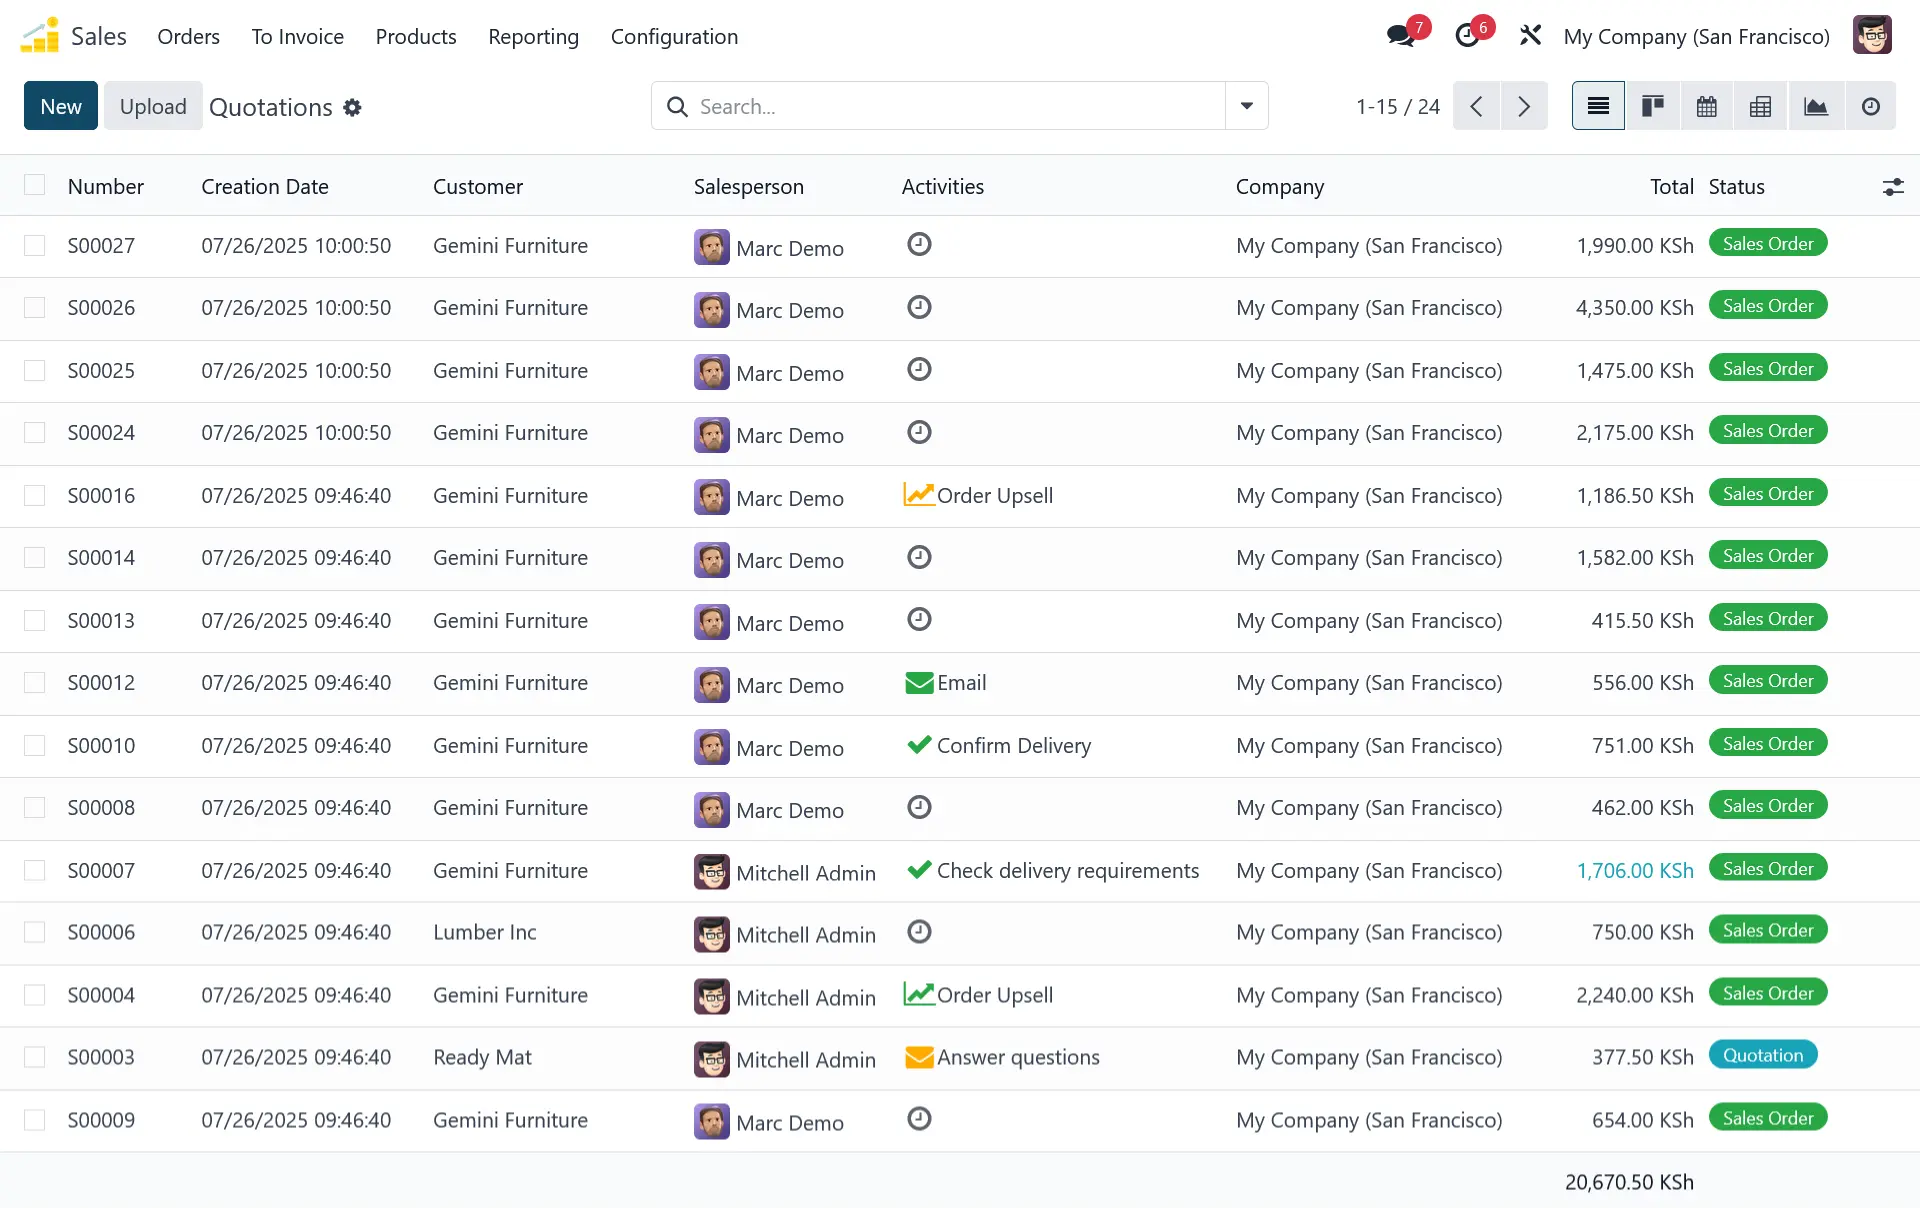The image size is (1920, 1209).
Task: Click the Search input field
Action: pos(950,106)
